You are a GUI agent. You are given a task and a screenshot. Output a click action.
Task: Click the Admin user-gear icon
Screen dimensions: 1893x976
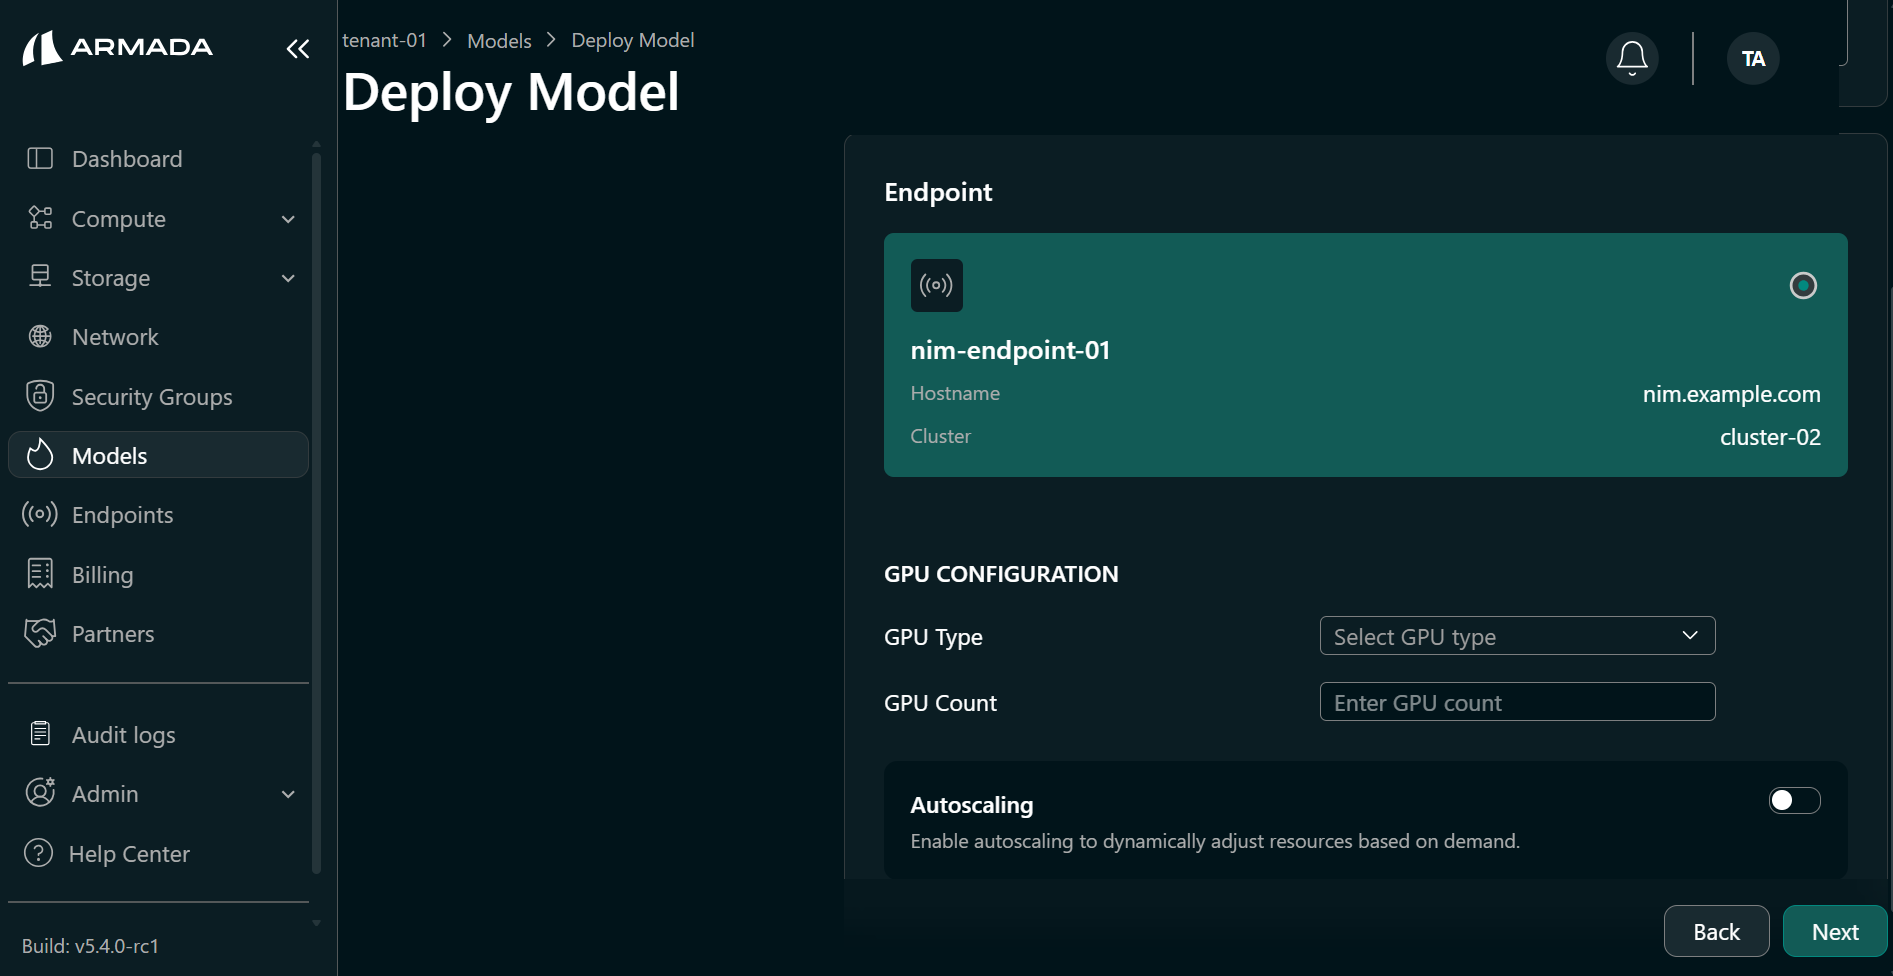tap(40, 793)
